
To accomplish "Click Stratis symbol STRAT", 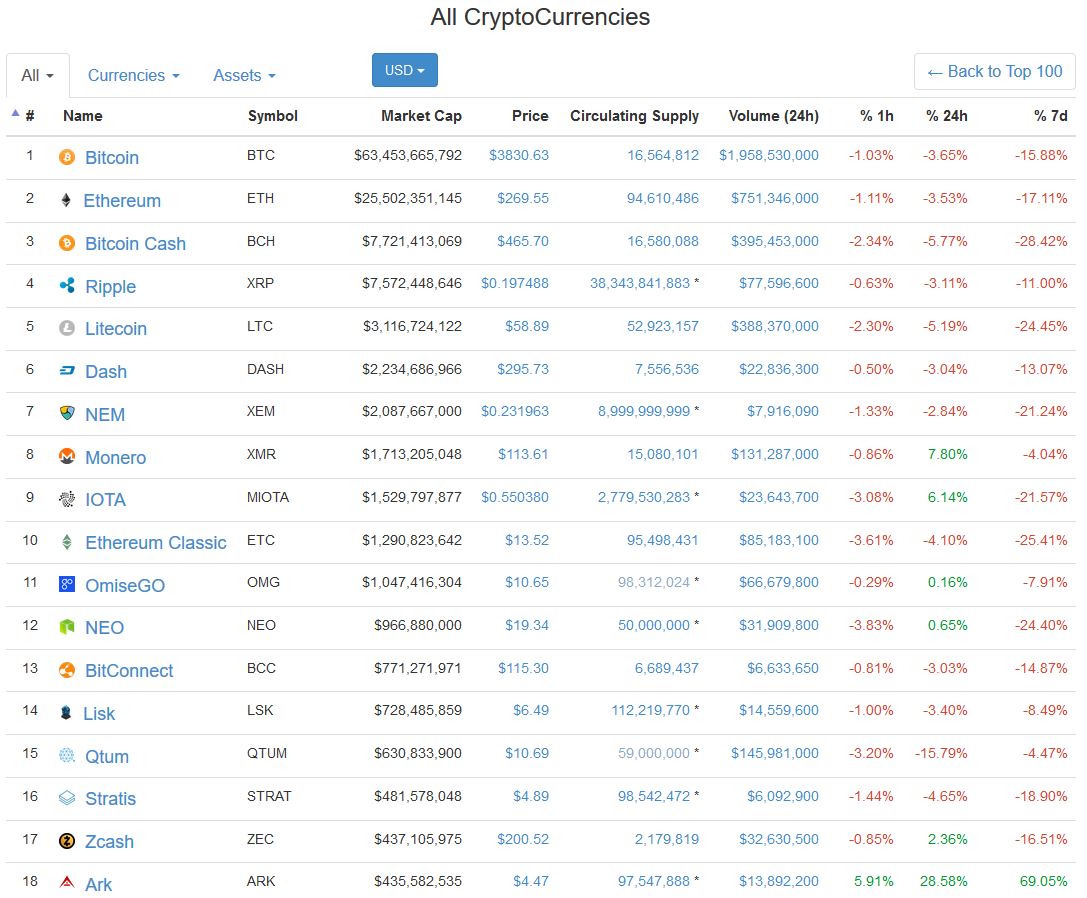I will click(269, 796).
